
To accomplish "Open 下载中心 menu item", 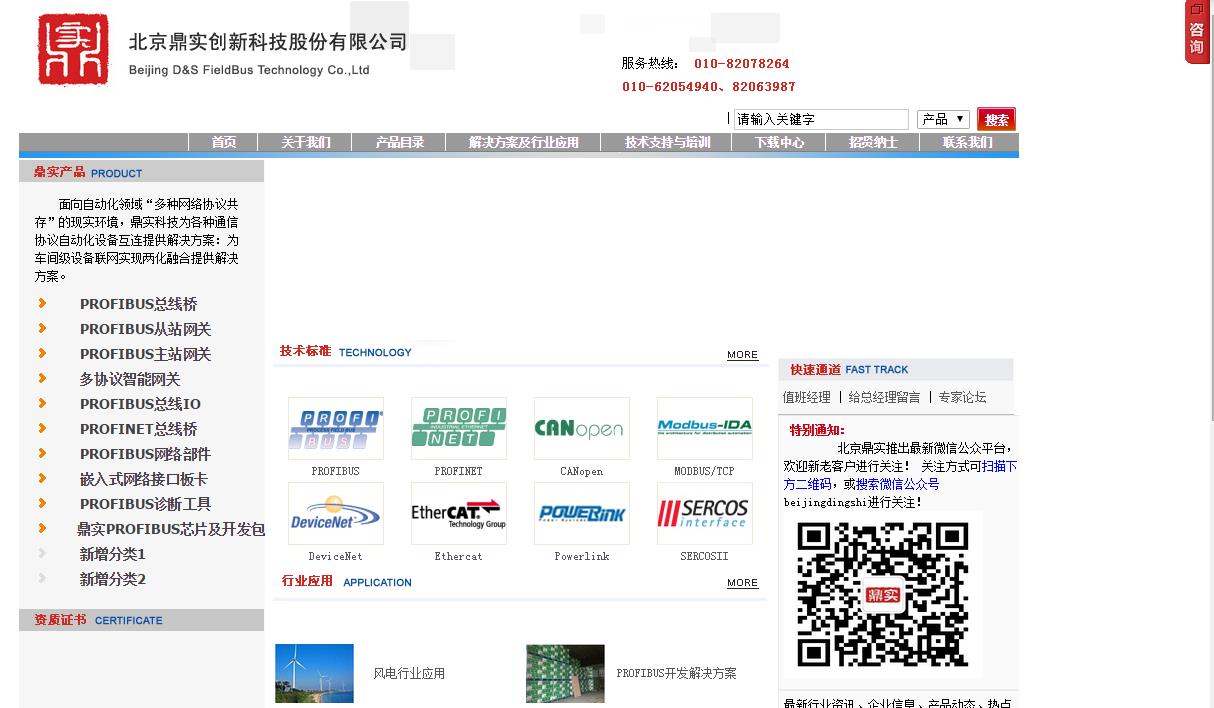I will coord(779,143).
